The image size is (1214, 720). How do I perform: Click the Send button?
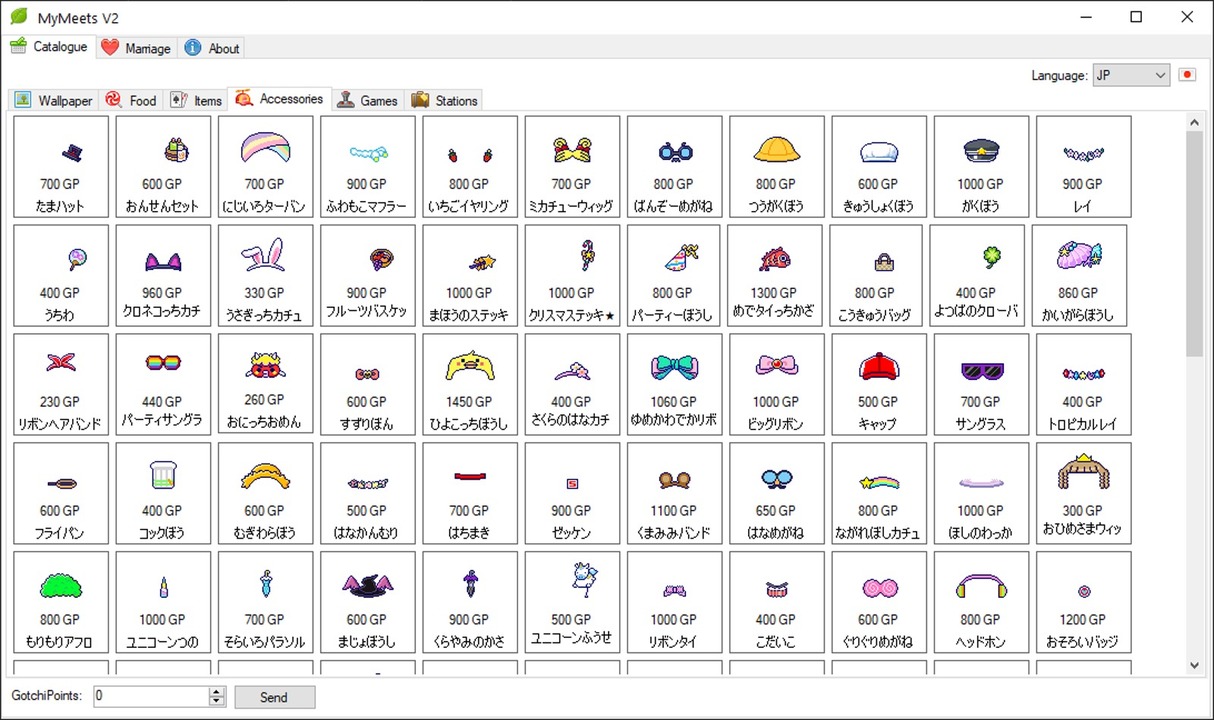(274, 697)
